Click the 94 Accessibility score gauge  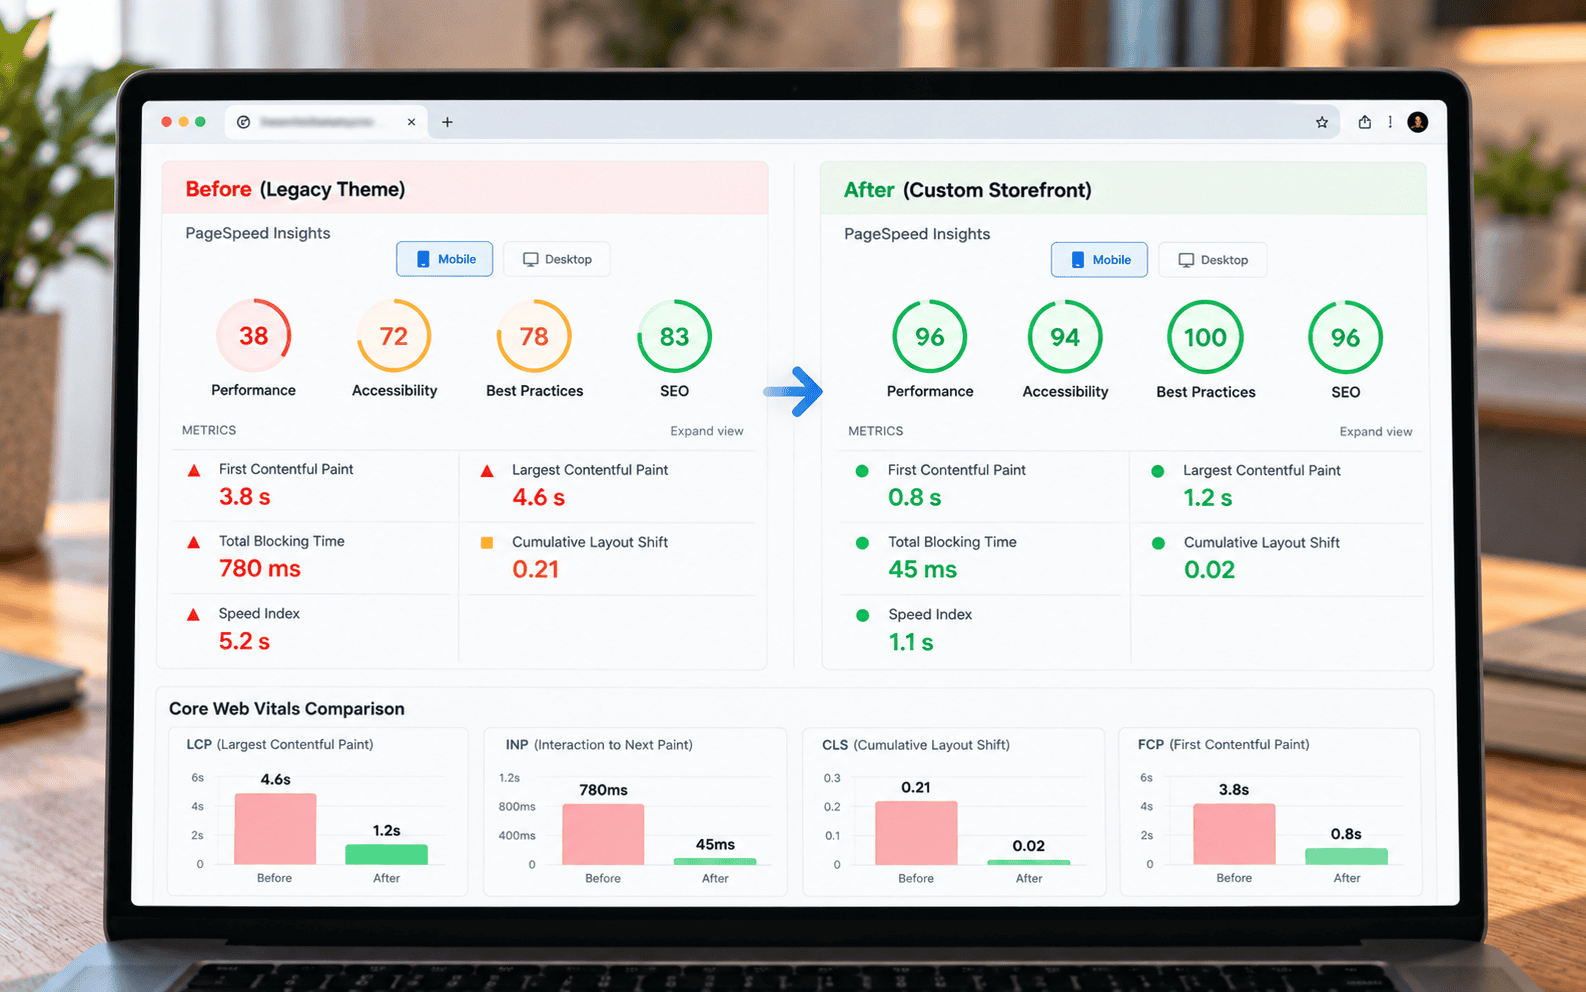click(1065, 337)
